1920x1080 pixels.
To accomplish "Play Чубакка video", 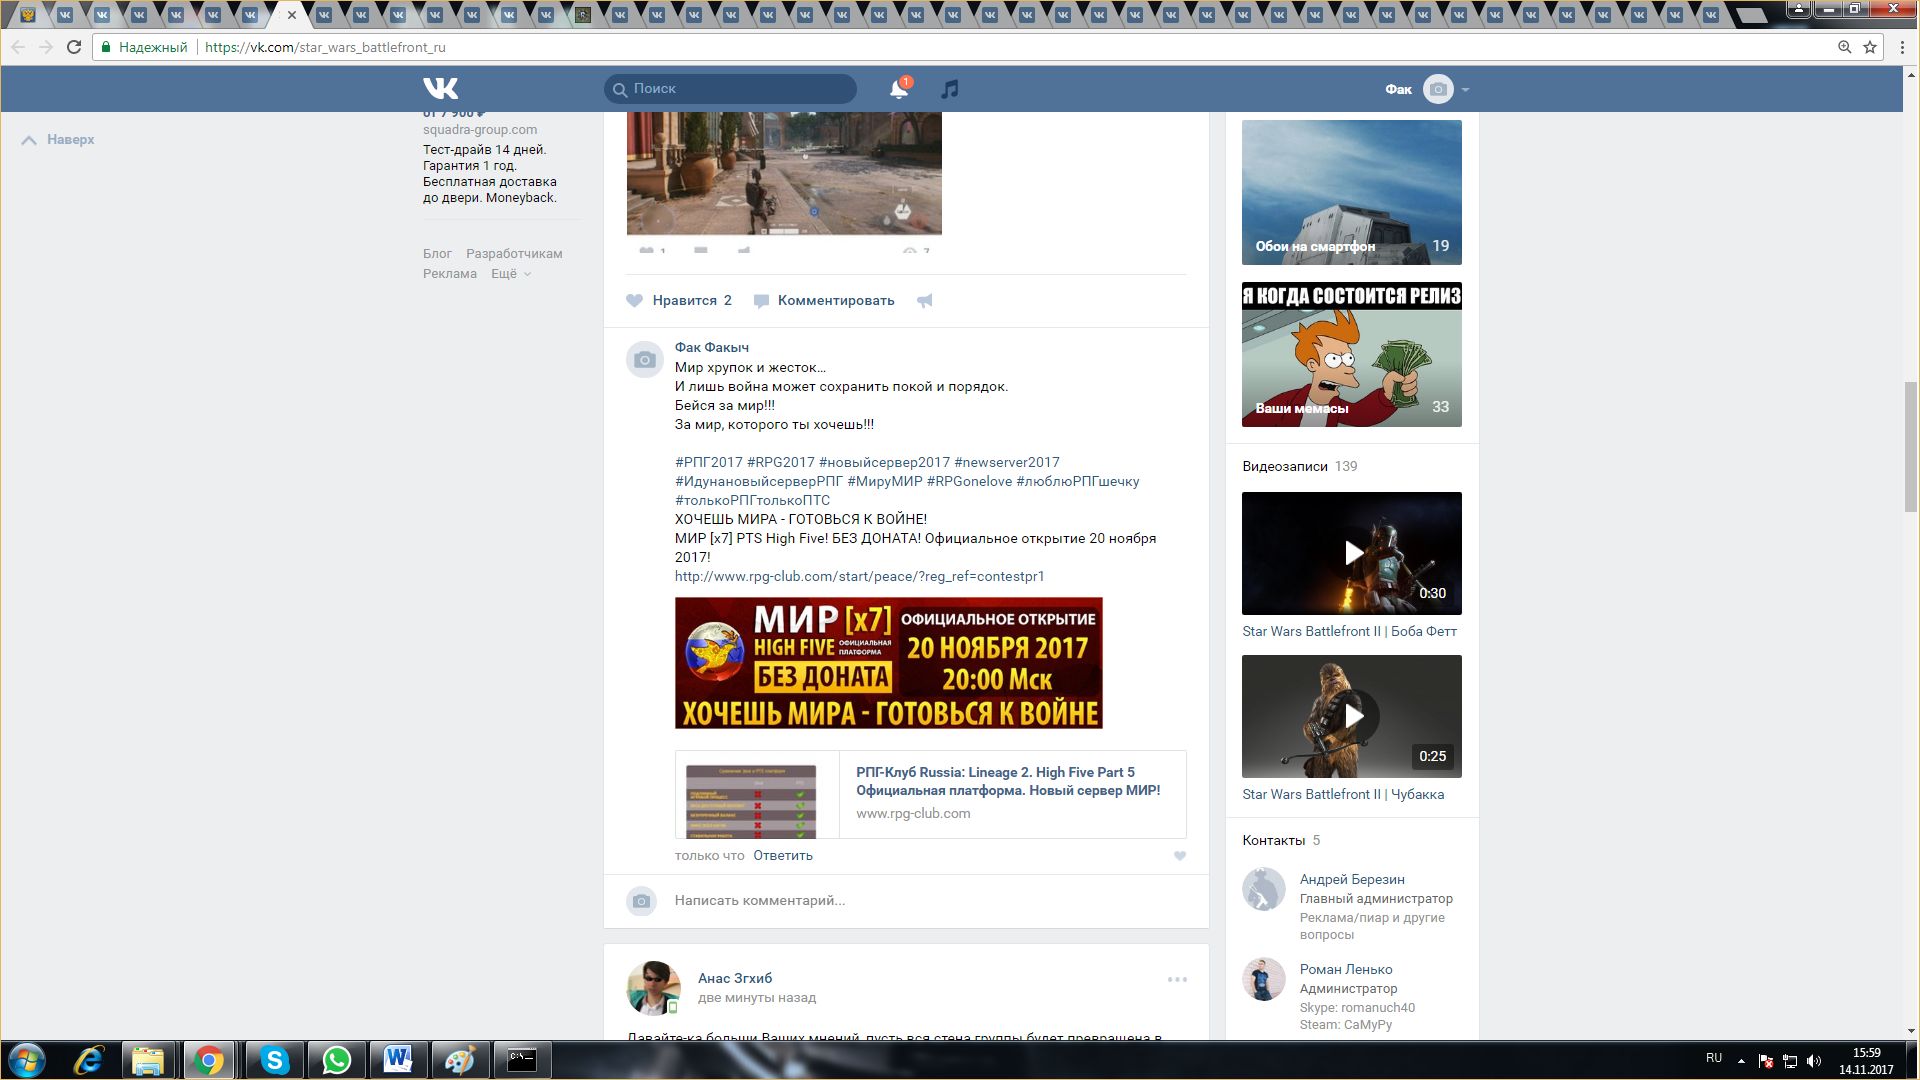I will pos(1352,716).
